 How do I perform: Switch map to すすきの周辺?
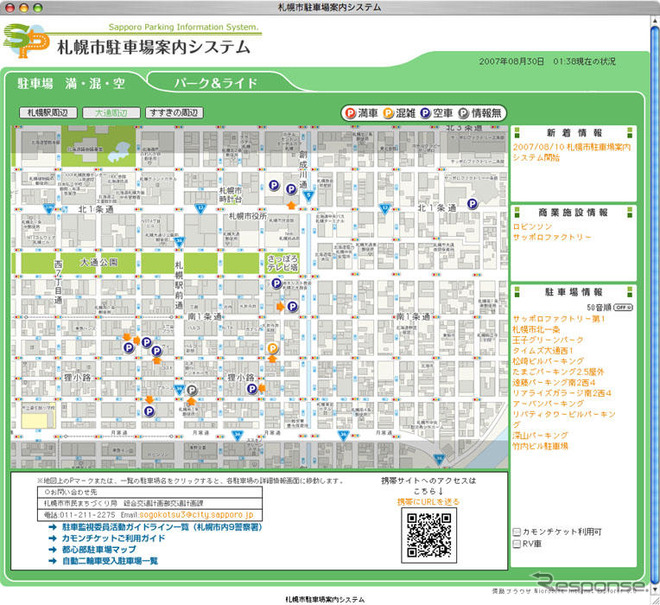[172, 113]
